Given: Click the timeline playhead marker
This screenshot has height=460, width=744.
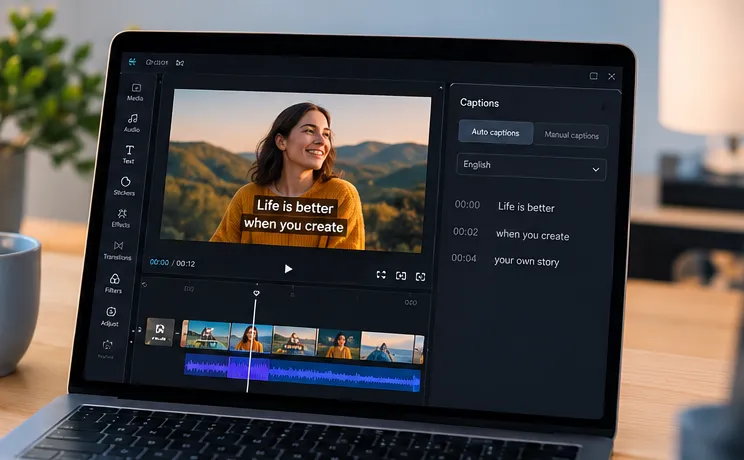Looking at the screenshot, I should 256,293.
